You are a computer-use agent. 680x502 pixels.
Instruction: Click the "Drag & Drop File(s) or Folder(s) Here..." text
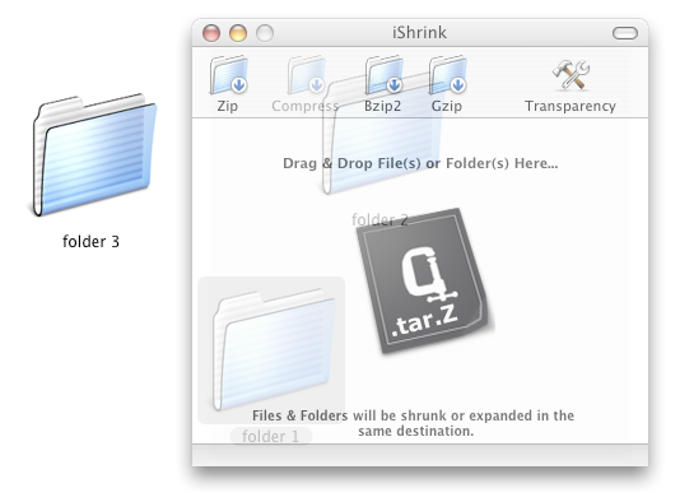[420, 163]
